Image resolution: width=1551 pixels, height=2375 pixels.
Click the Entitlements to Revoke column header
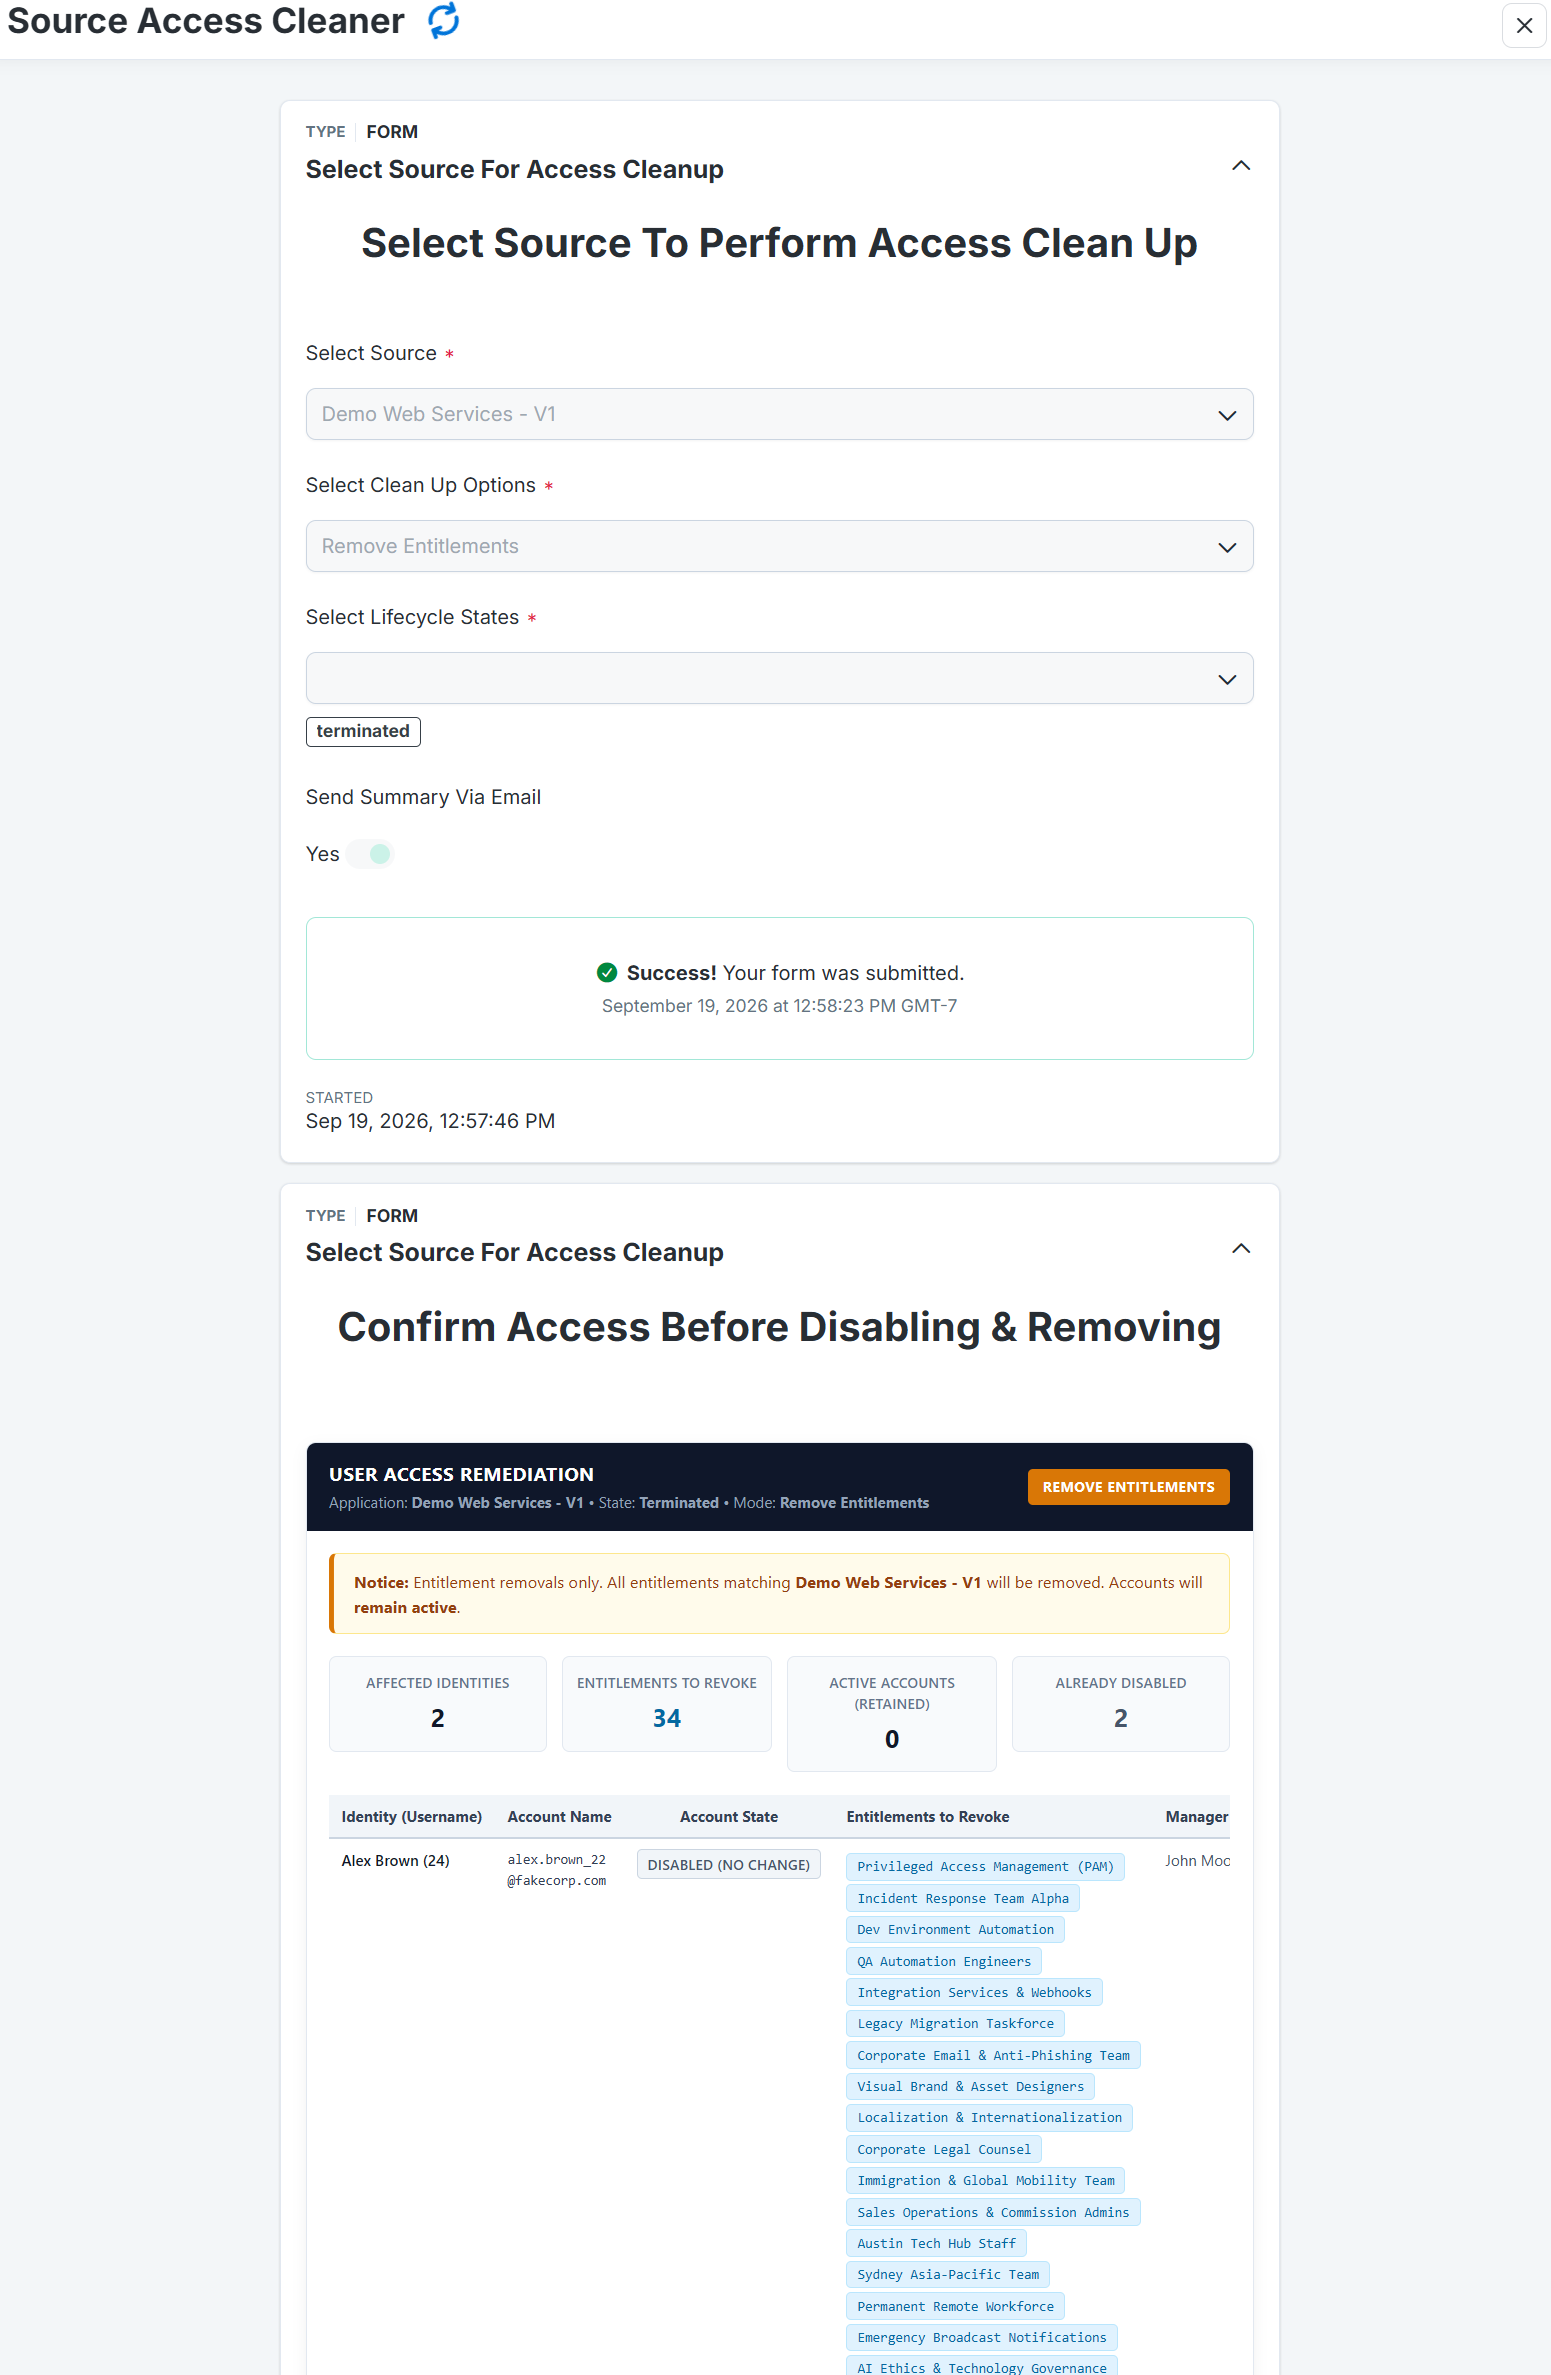click(x=927, y=1817)
